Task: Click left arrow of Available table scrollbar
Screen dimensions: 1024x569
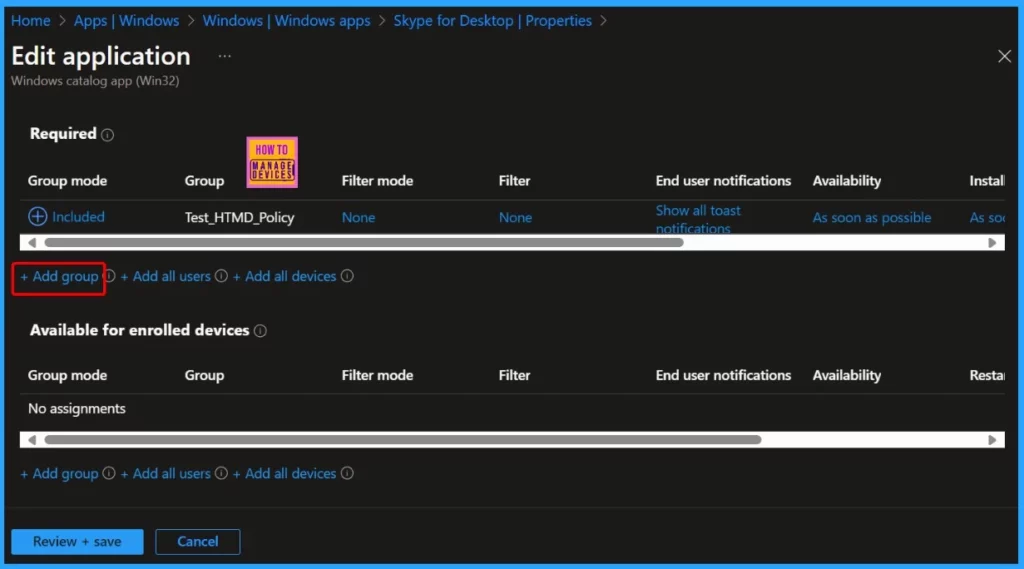Action: (x=31, y=440)
